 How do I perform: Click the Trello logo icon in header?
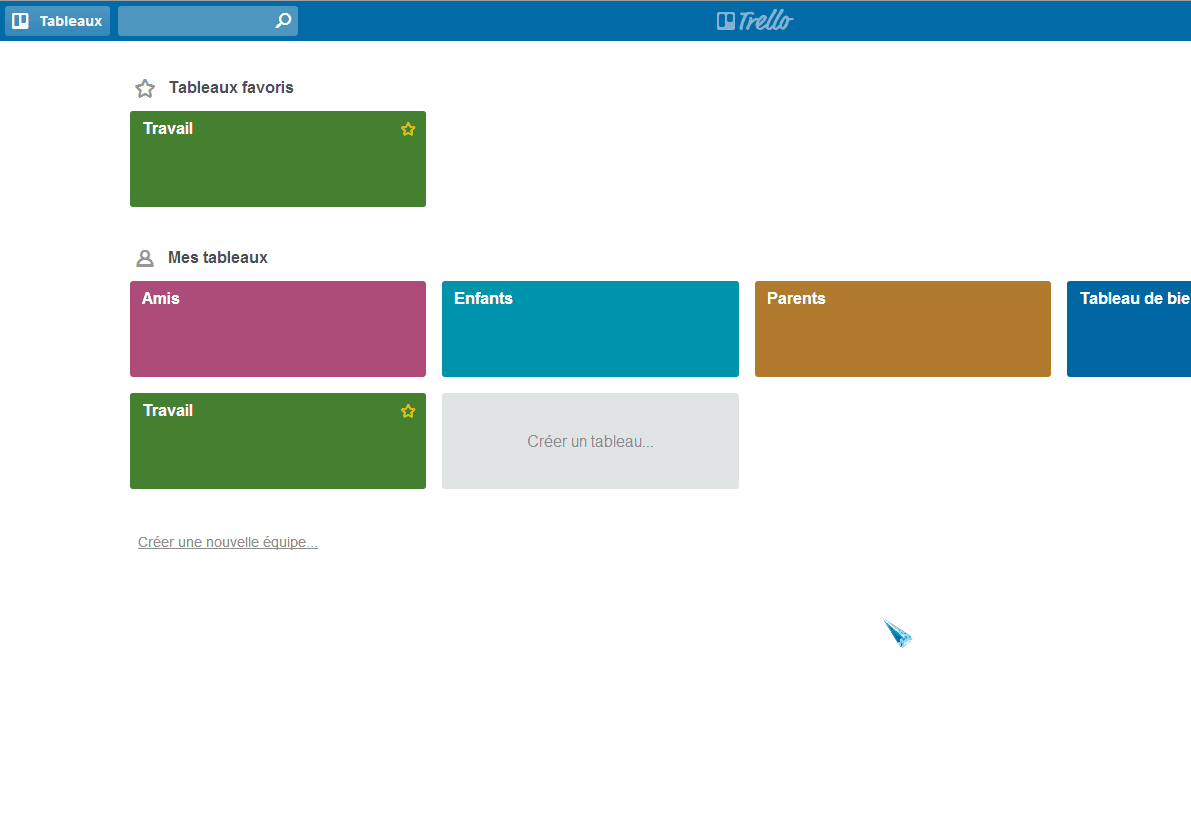tap(726, 21)
